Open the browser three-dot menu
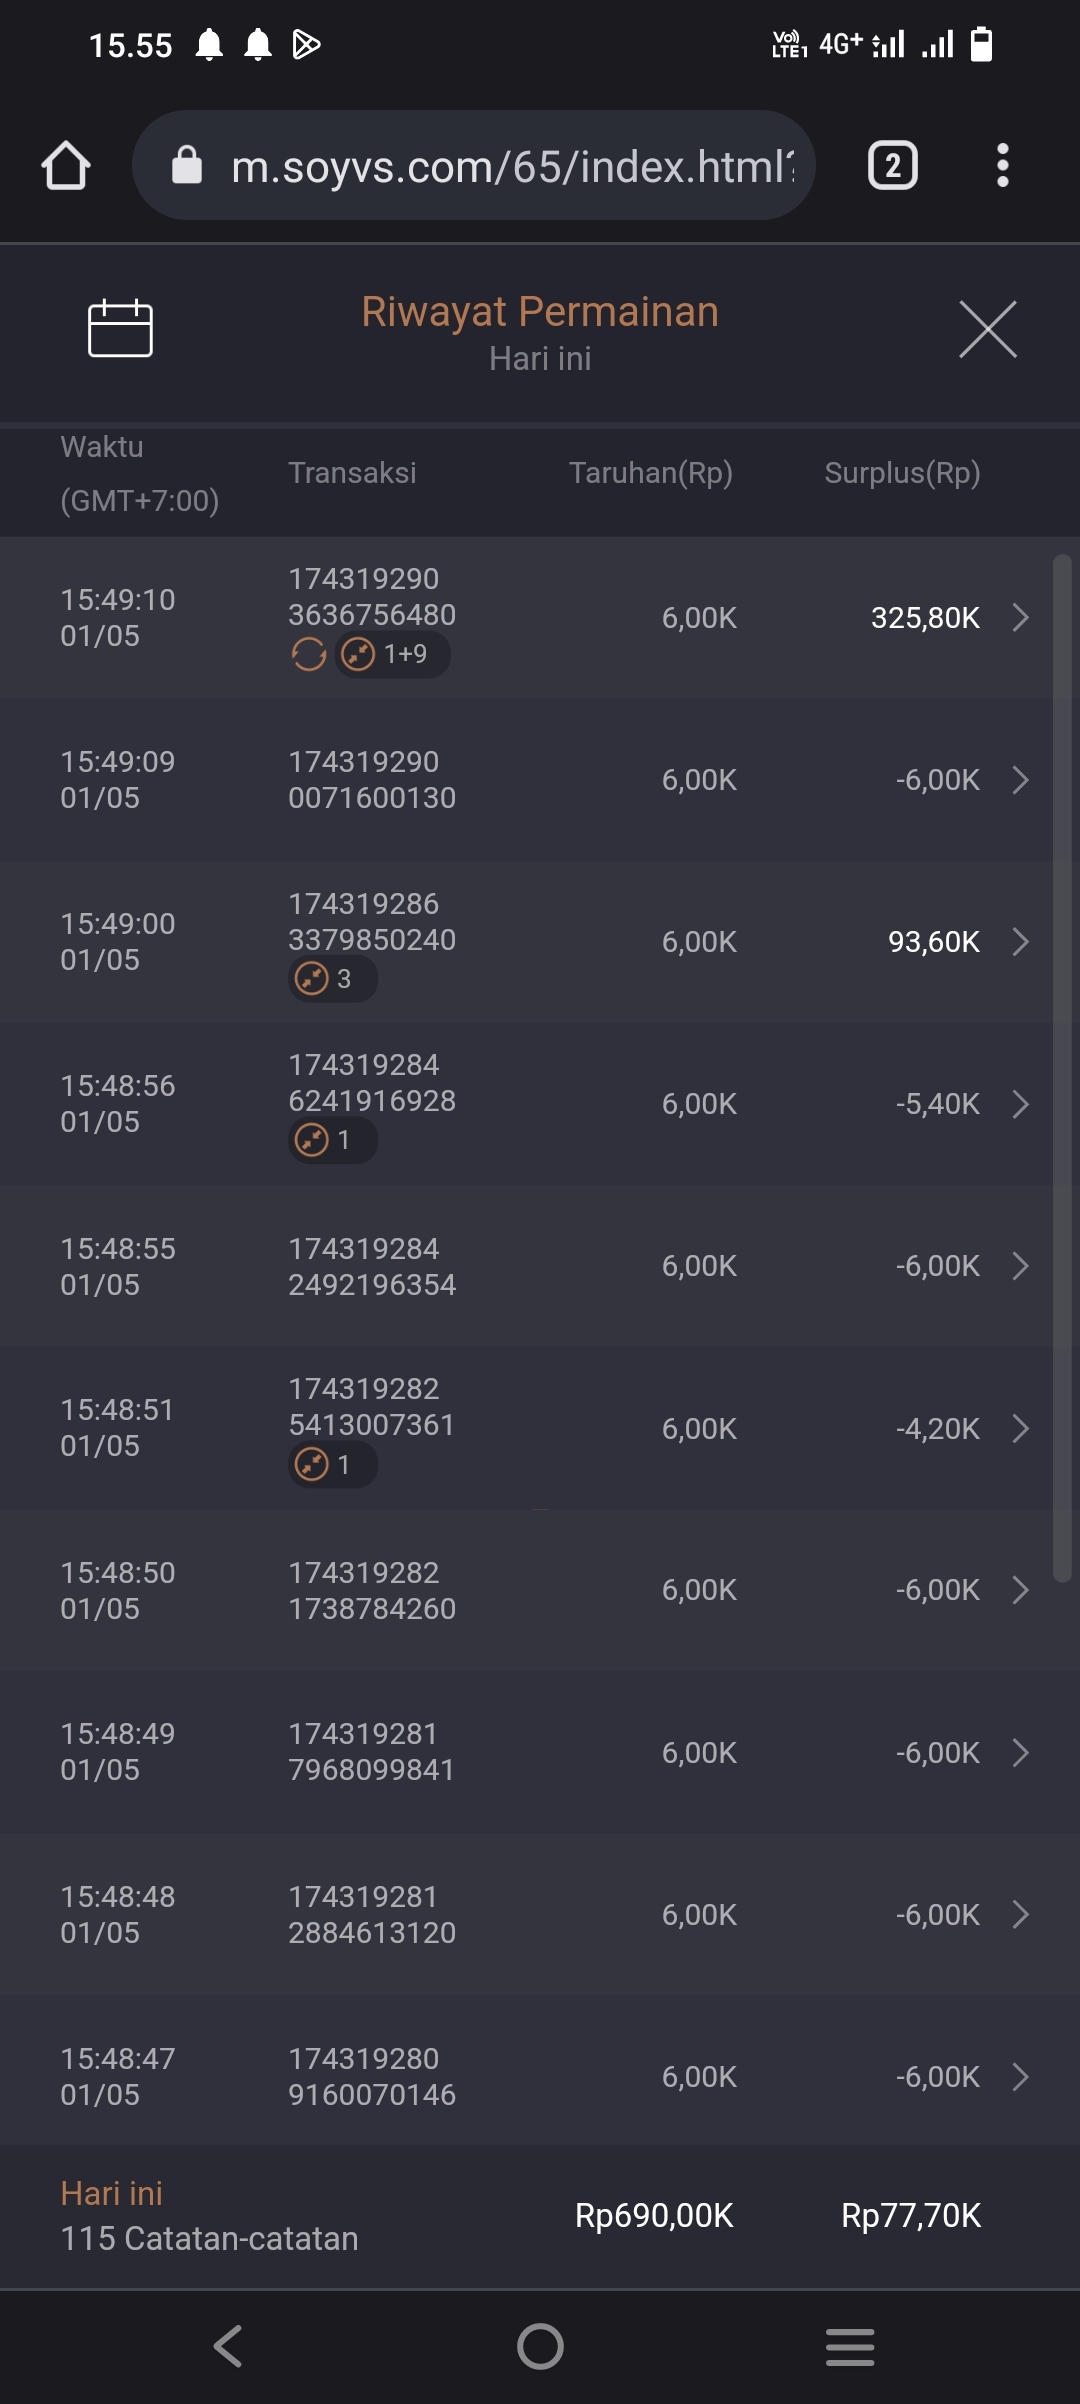 pyautogui.click(x=1002, y=166)
